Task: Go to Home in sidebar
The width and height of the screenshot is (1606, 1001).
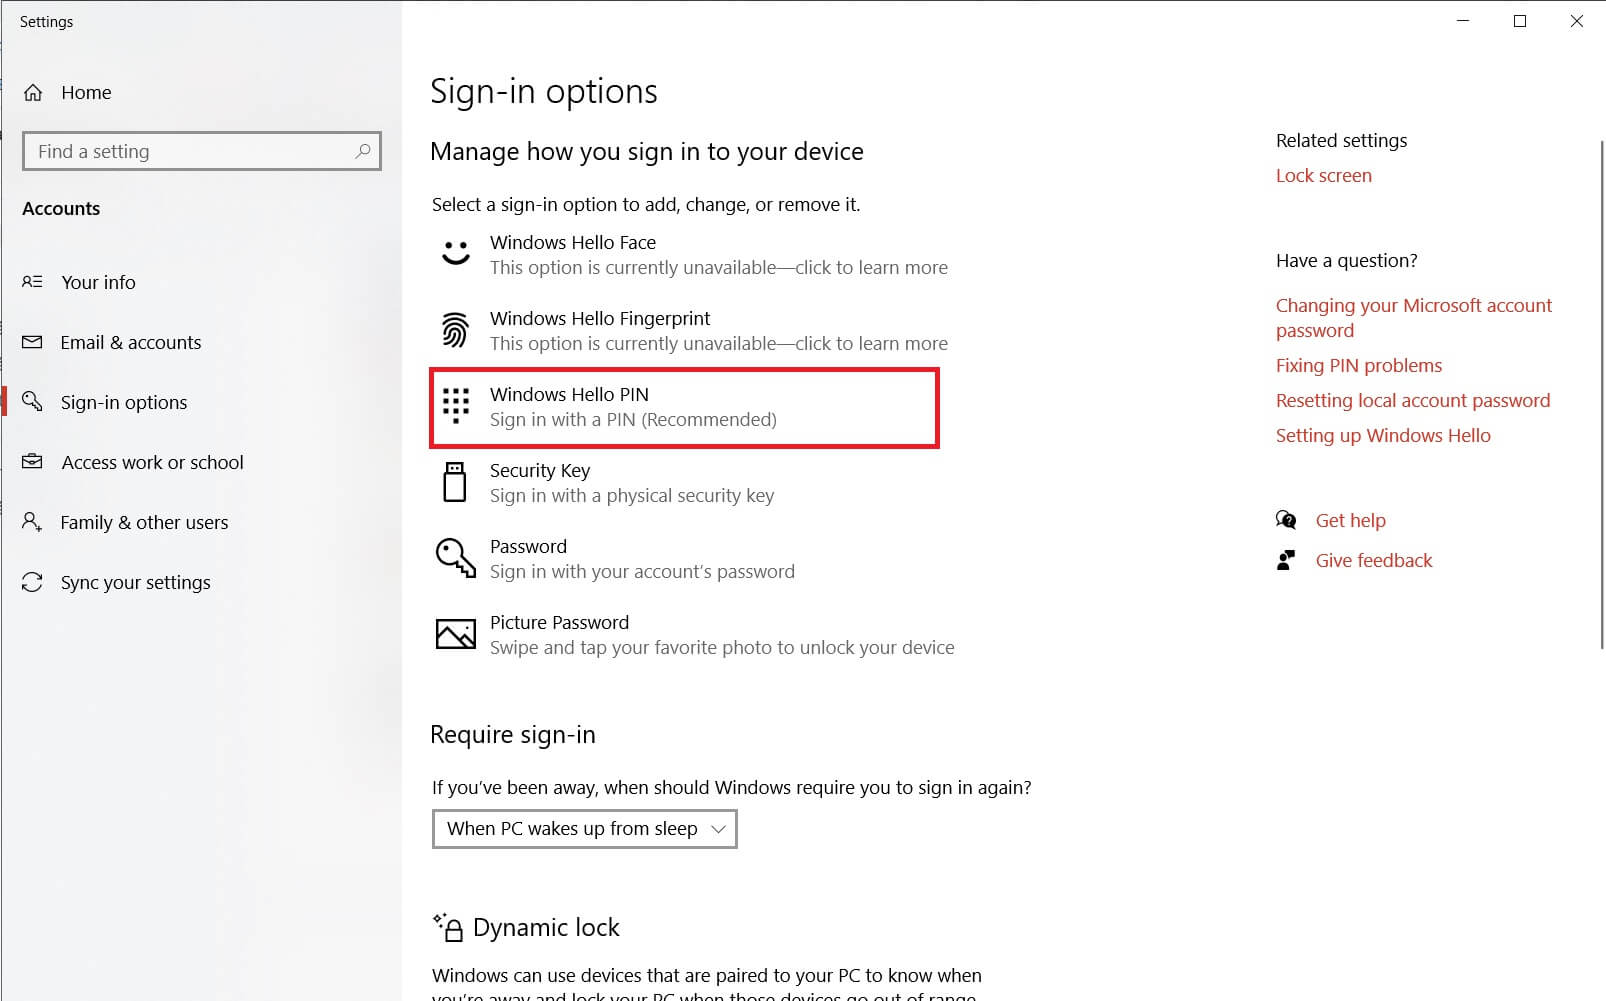Action: tap(86, 93)
